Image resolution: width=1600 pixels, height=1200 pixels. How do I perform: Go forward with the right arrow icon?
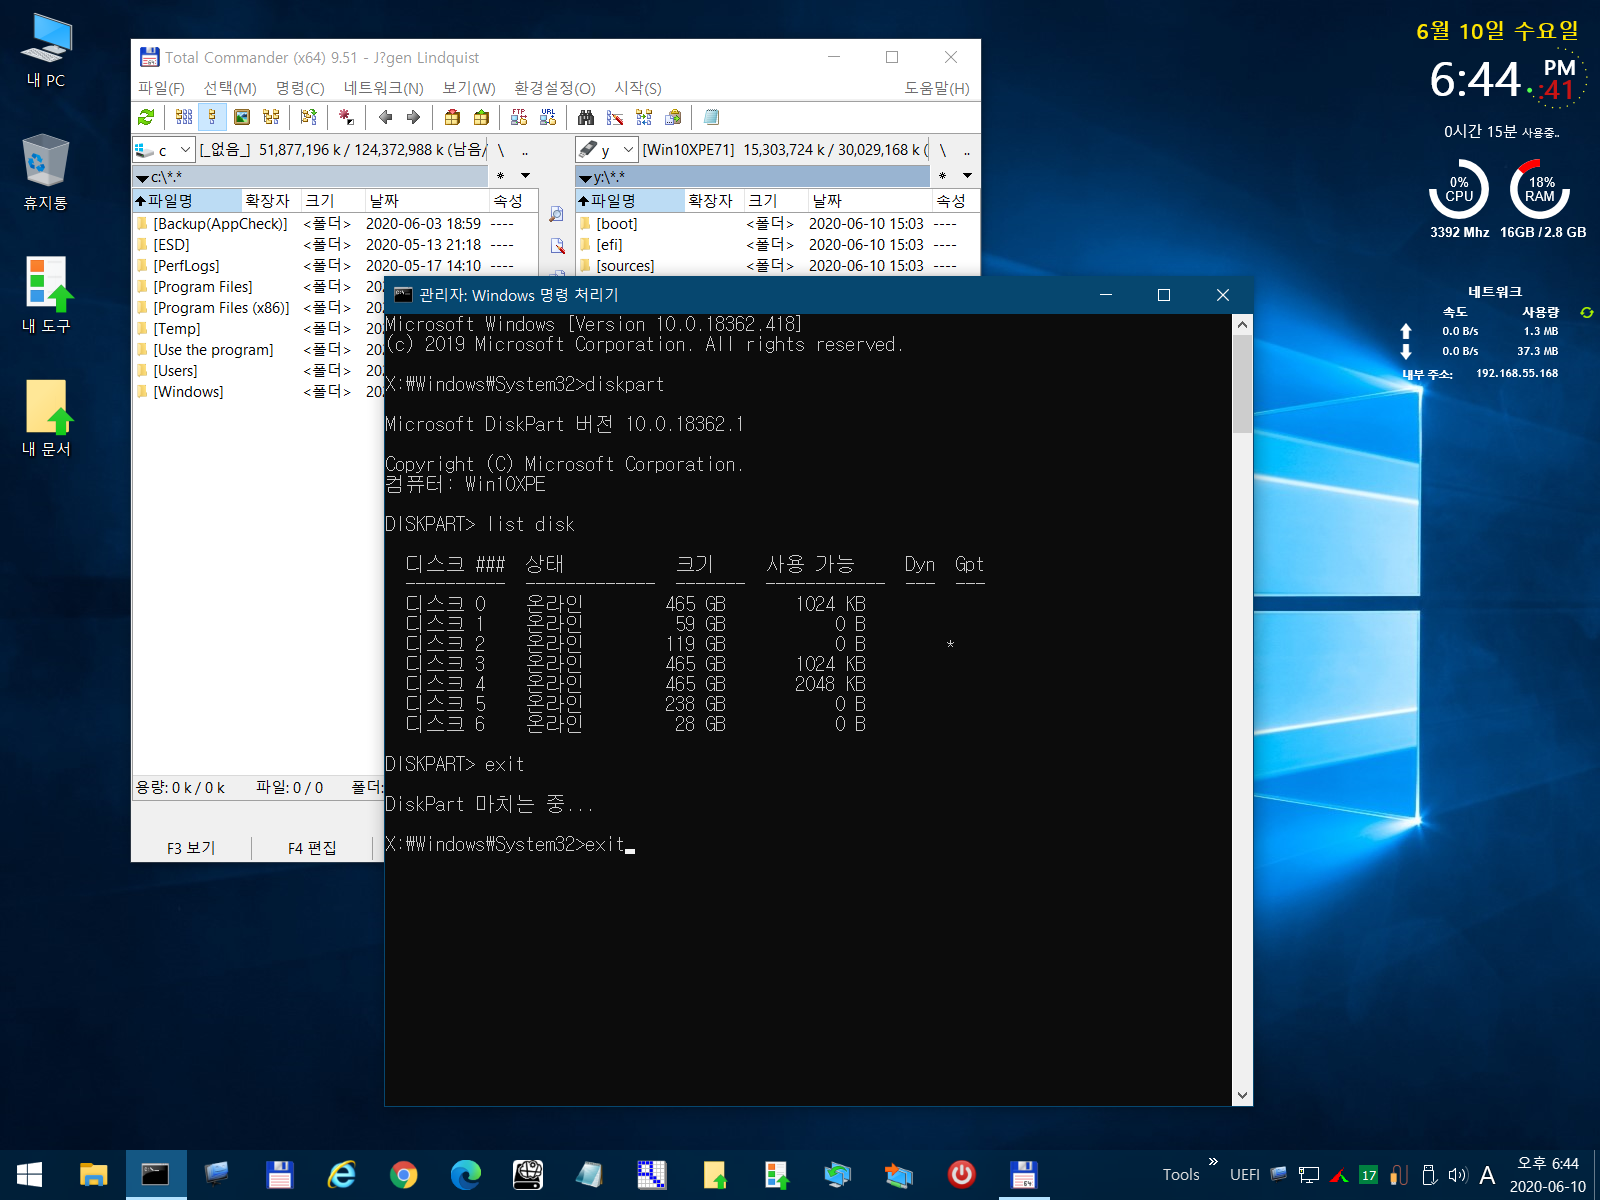pyautogui.click(x=414, y=117)
